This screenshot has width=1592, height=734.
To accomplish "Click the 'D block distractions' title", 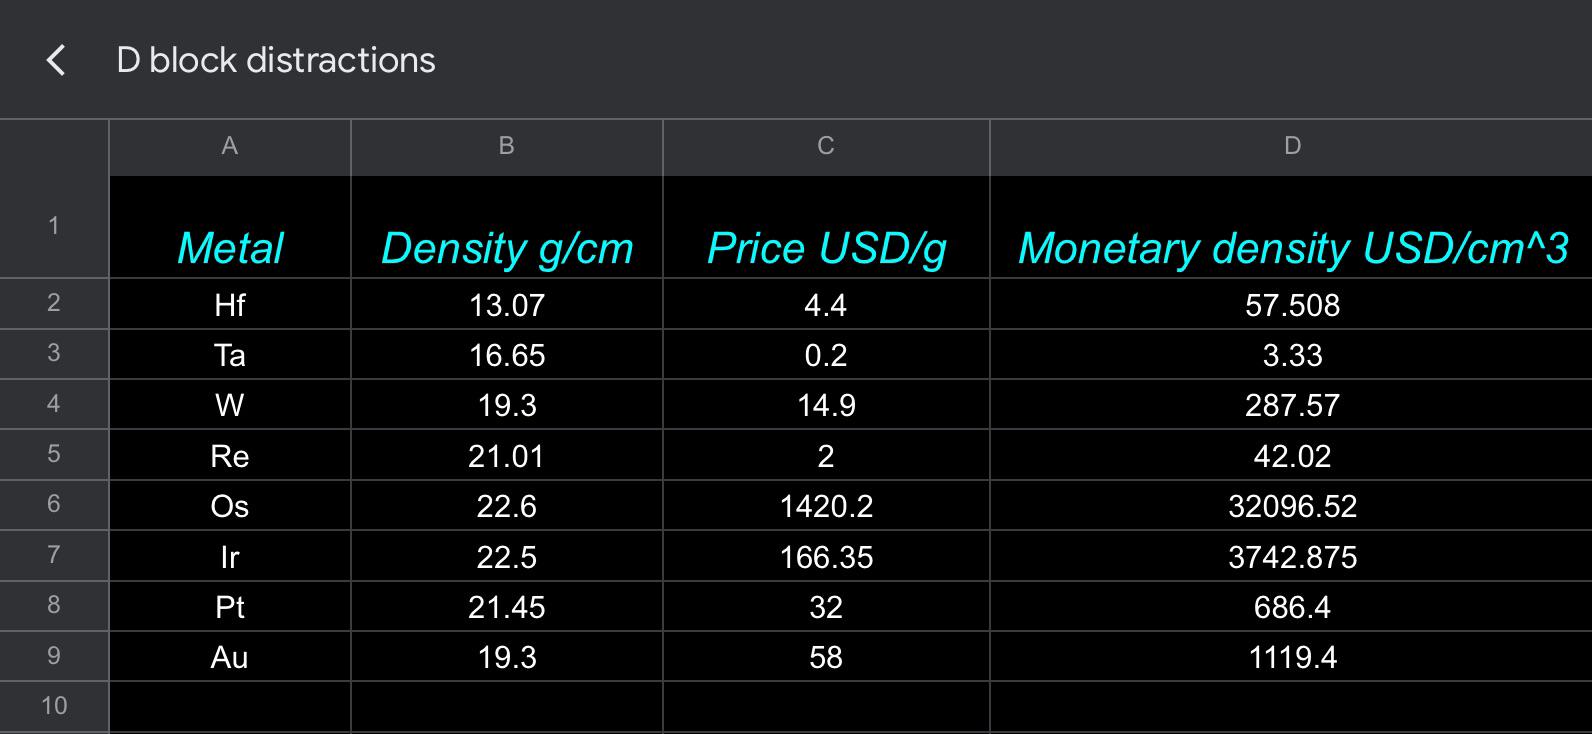I will [x=276, y=60].
